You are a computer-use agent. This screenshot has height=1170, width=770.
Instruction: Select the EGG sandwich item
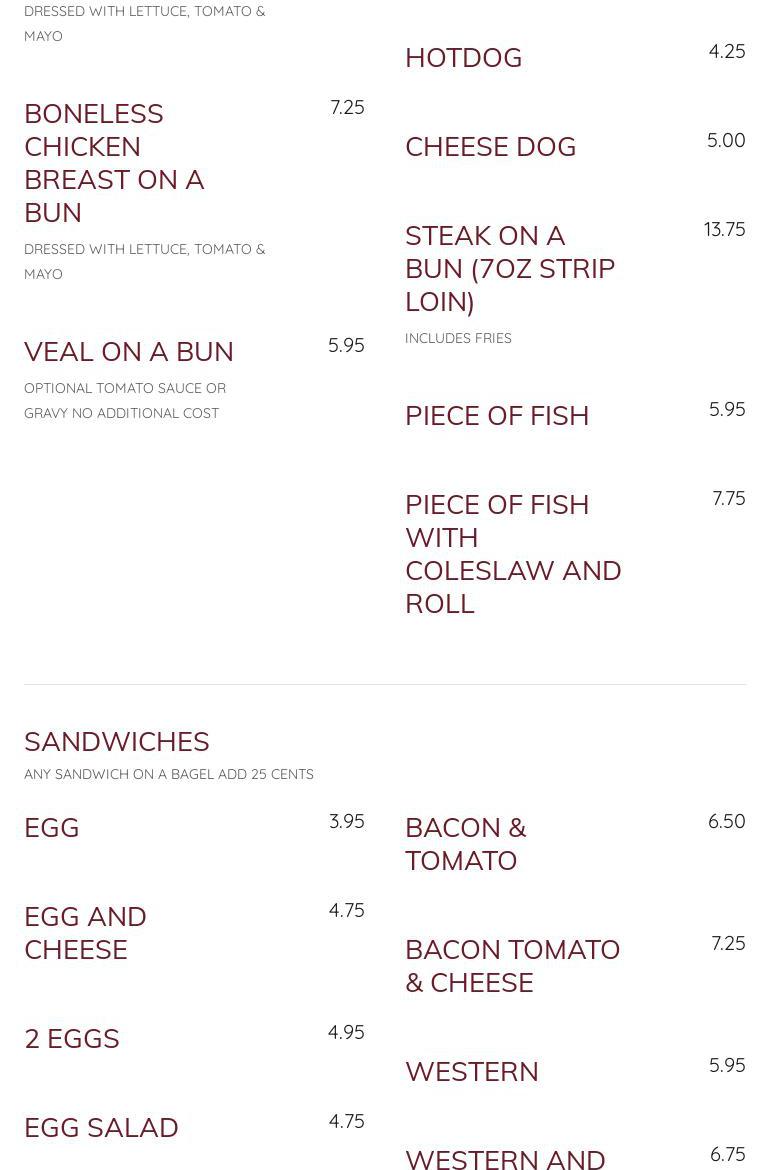tap(51, 828)
